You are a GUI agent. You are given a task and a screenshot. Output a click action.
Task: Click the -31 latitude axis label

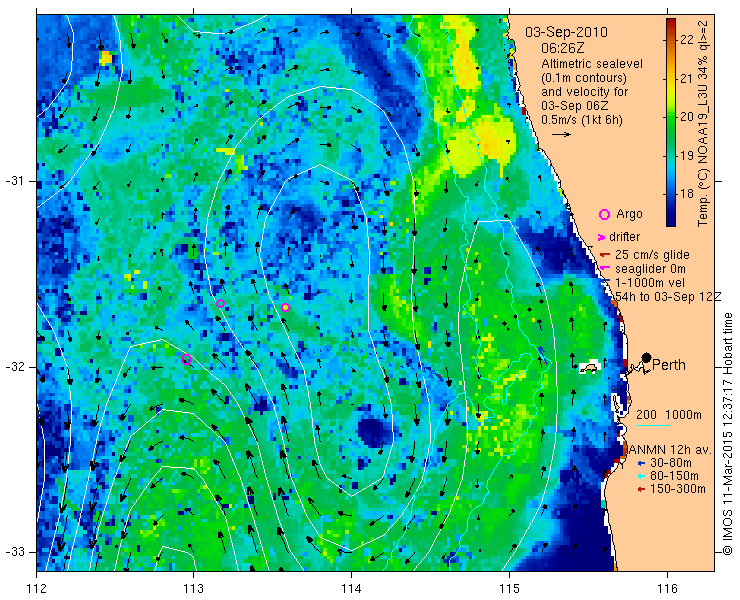14,181
